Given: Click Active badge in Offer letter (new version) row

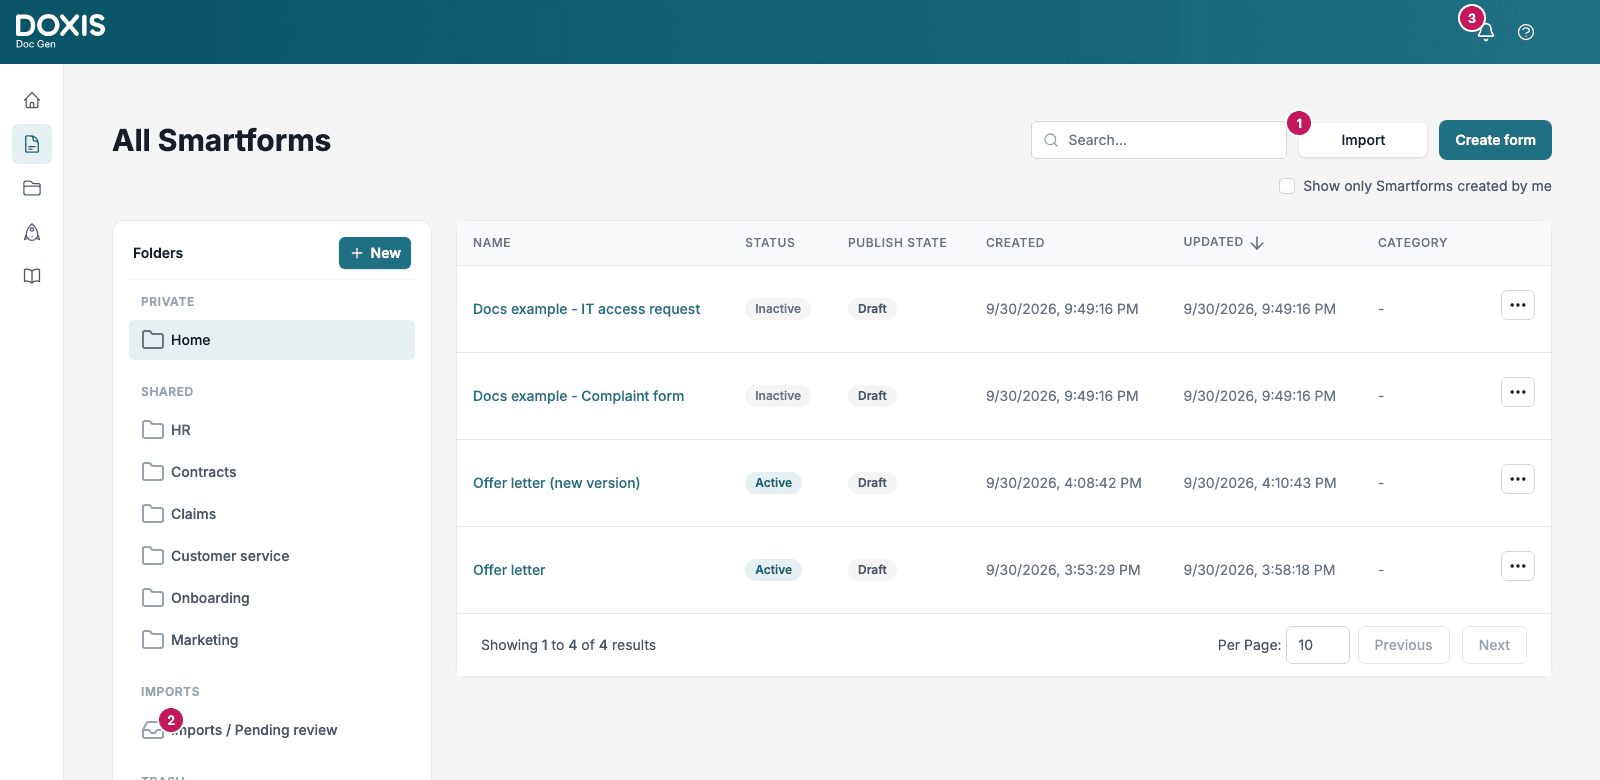Looking at the screenshot, I should coord(773,483).
